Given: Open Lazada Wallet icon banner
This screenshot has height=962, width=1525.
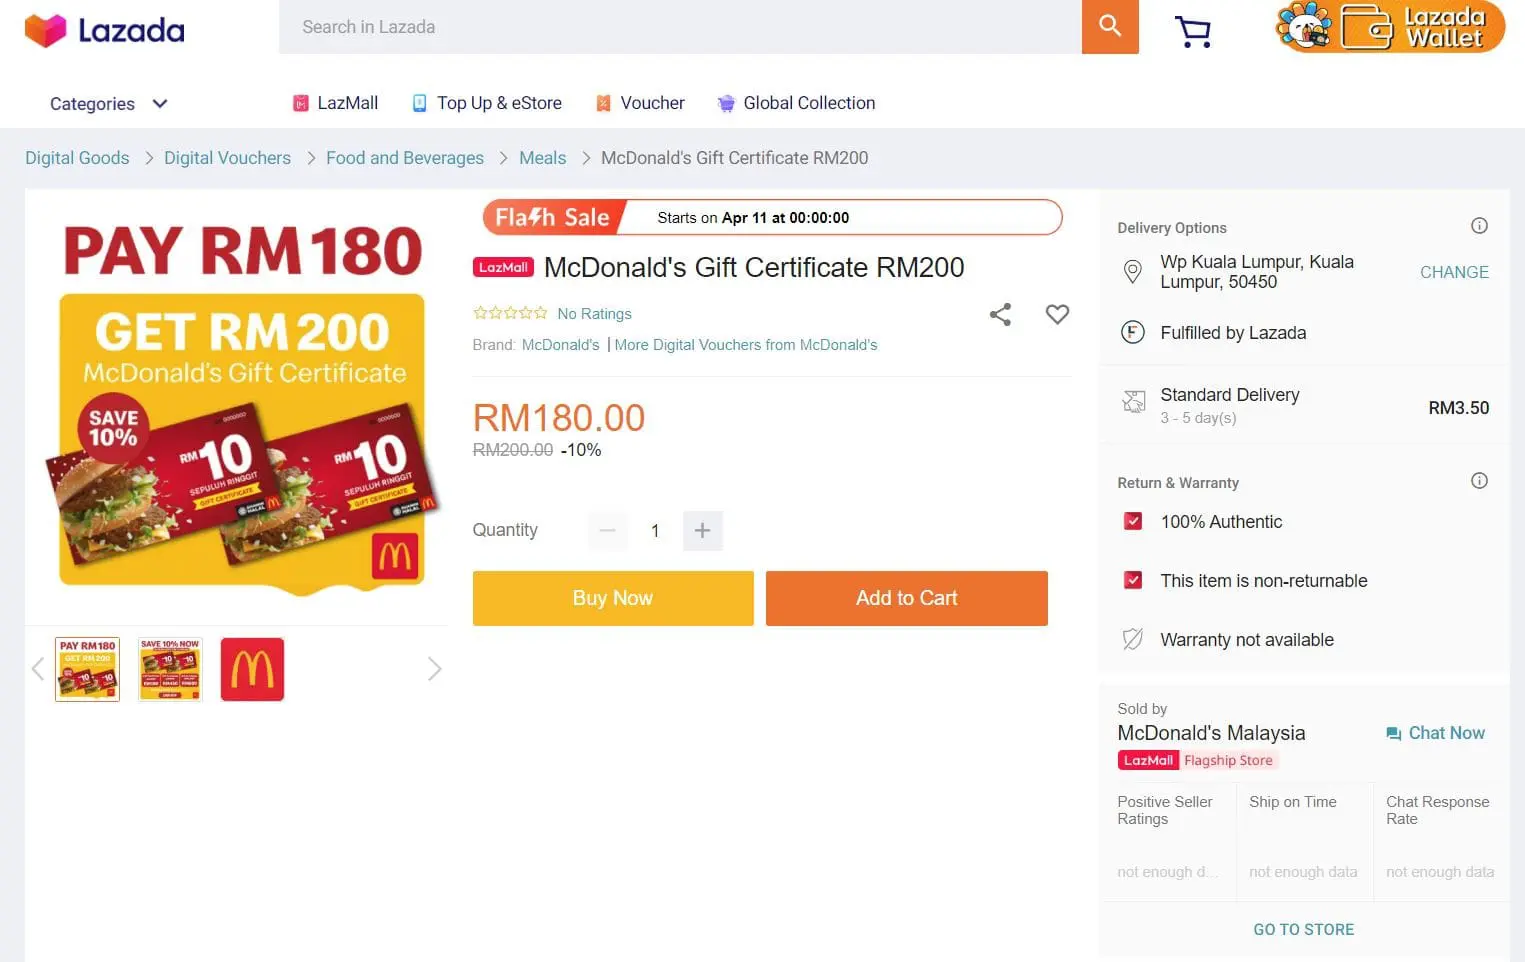Looking at the screenshot, I should 1390,27.
